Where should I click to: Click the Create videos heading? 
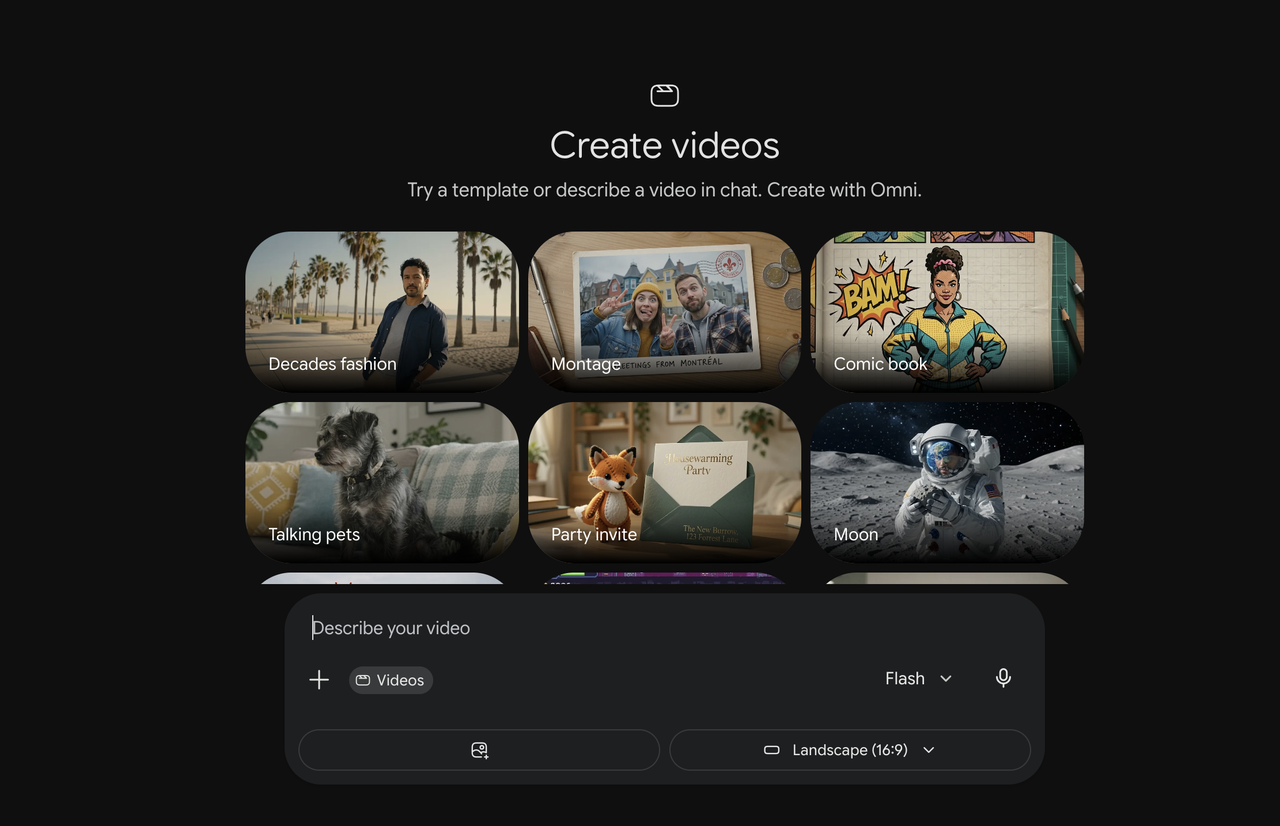665,146
